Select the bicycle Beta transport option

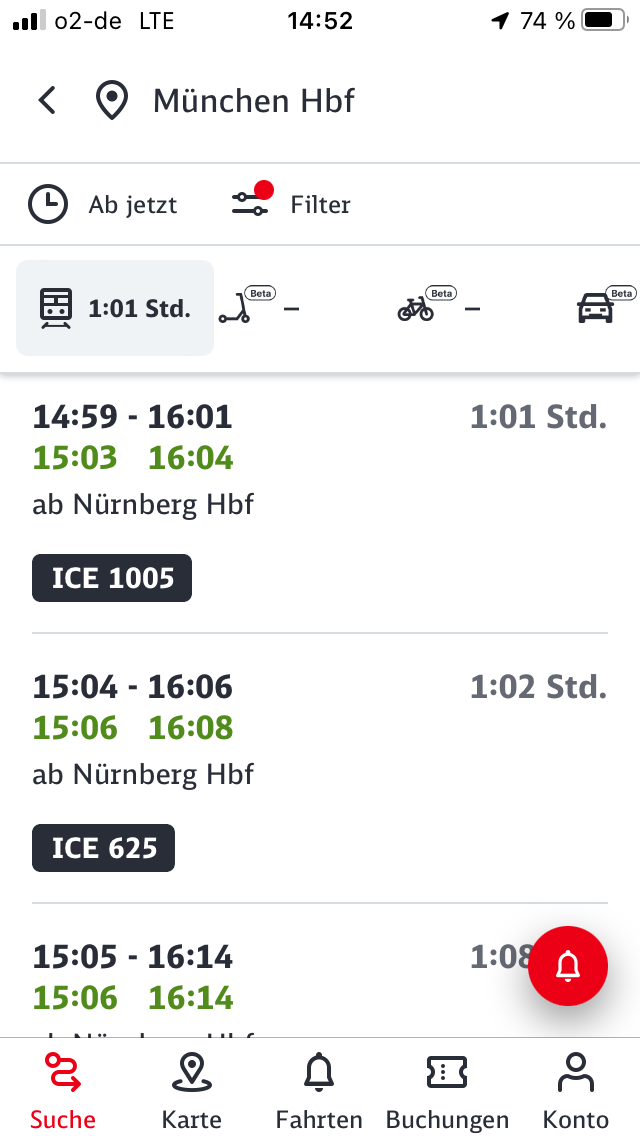[439, 307]
